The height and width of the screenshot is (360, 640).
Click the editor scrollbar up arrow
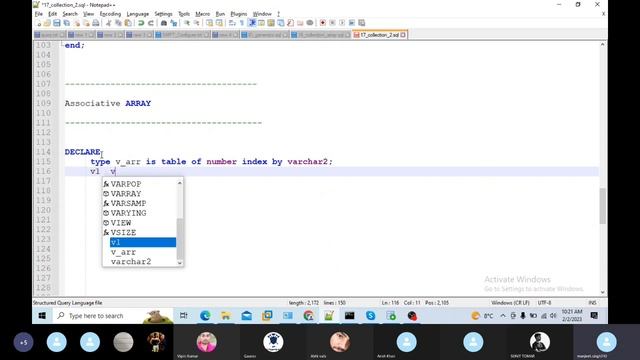pyautogui.click(x=602, y=44)
